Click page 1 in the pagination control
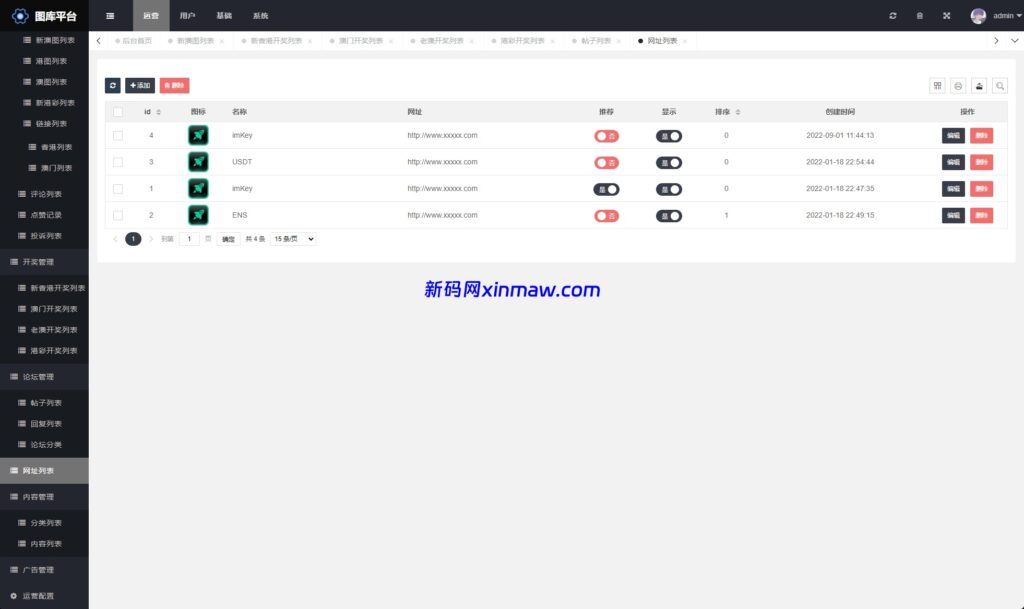The image size is (1024, 609). coord(133,238)
